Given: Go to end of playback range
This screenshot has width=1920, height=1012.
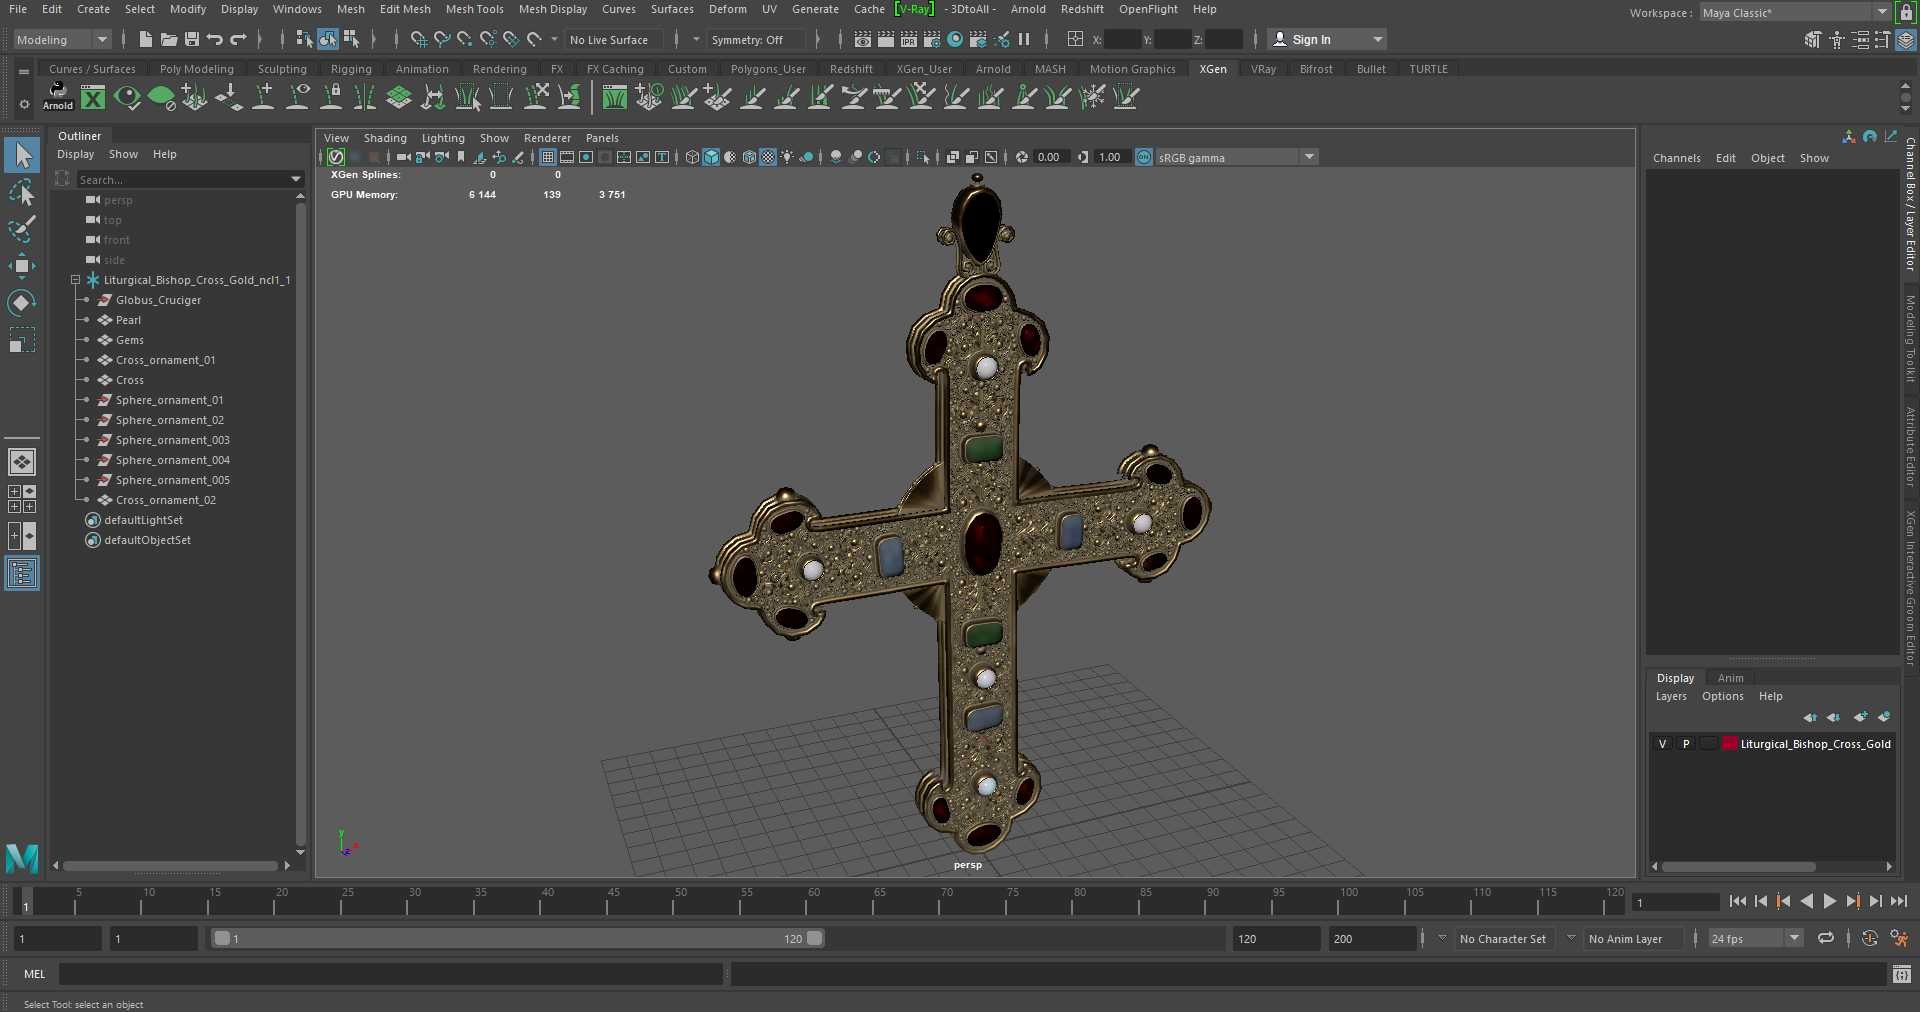Looking at the screenshot, I should [x=1898, y=901].
